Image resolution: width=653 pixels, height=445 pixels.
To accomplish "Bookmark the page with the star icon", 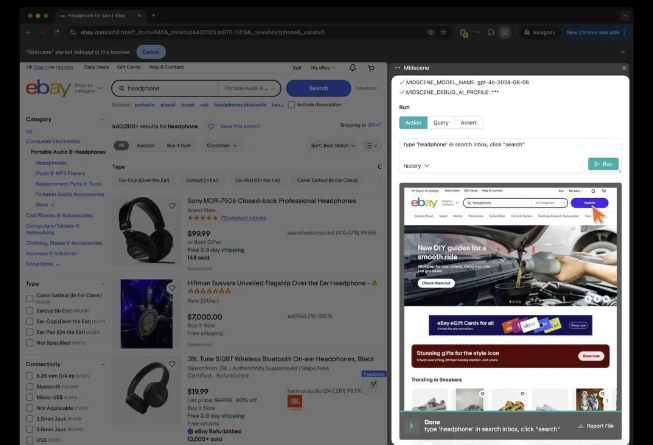I will click(444, 32).
